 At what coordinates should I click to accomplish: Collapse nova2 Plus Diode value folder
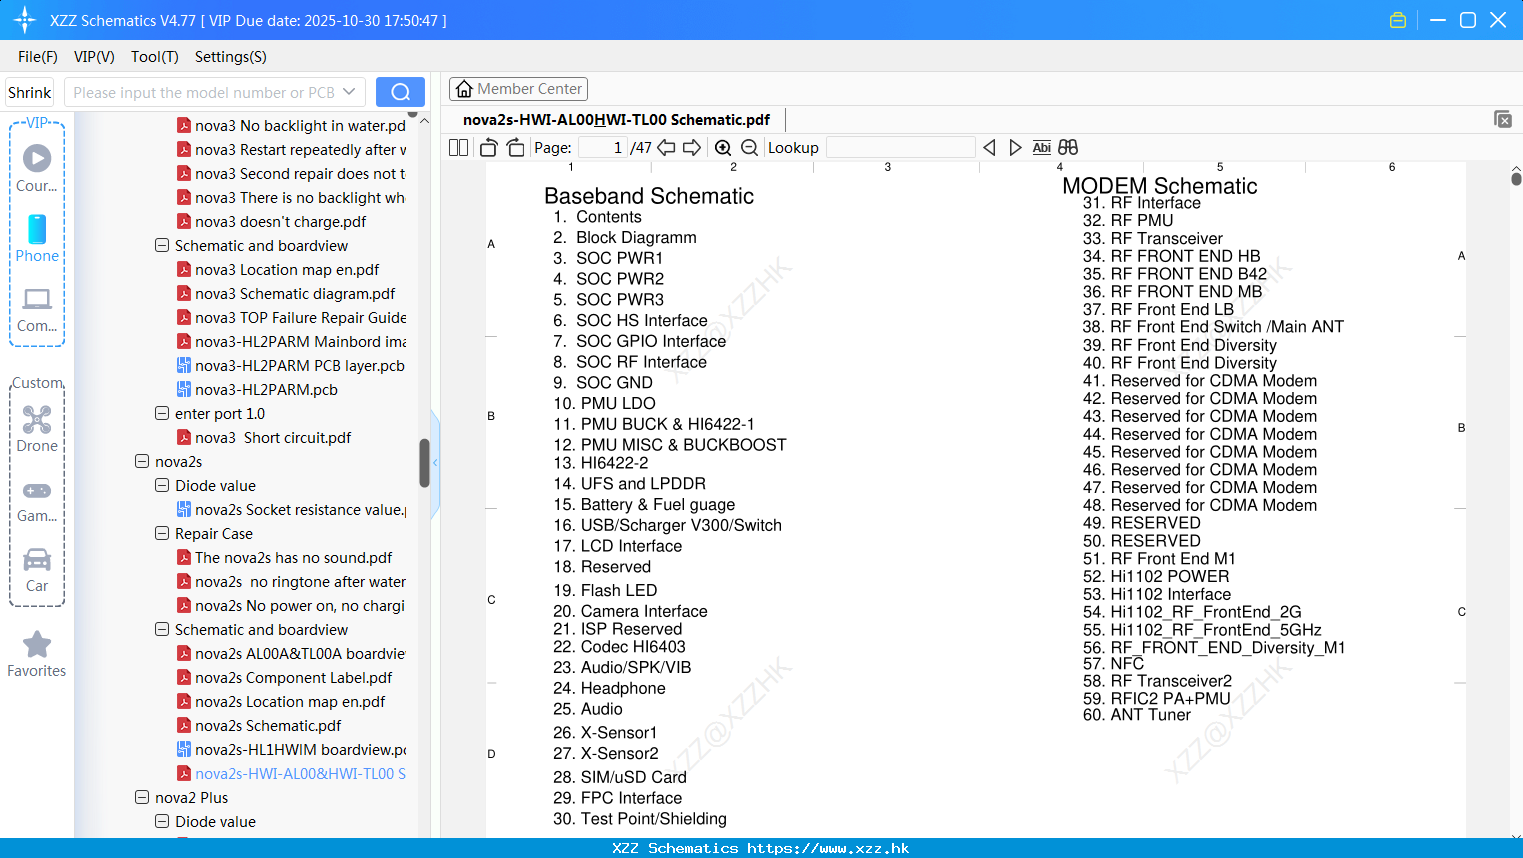(x=162, y=821)
